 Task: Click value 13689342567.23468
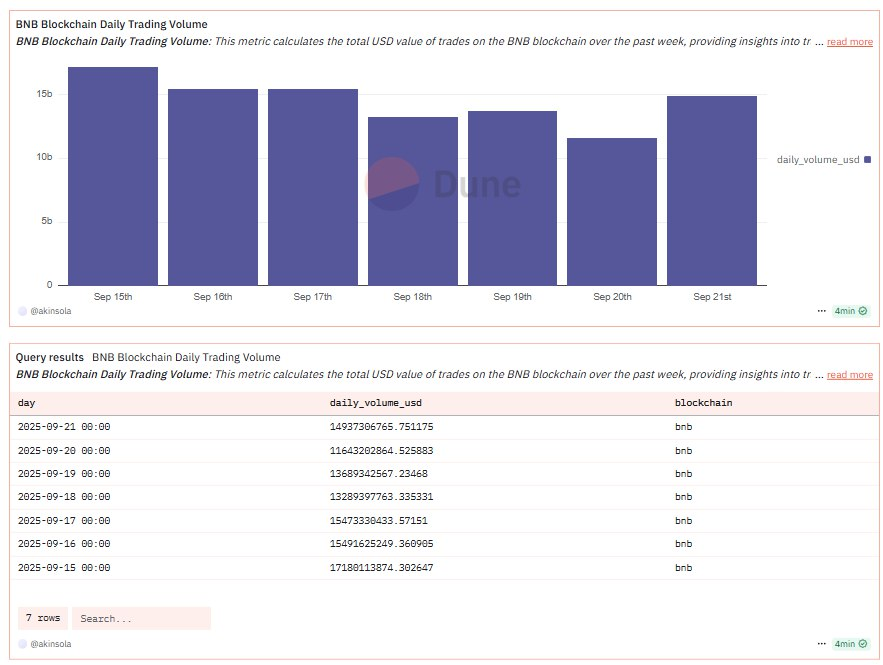378,474
